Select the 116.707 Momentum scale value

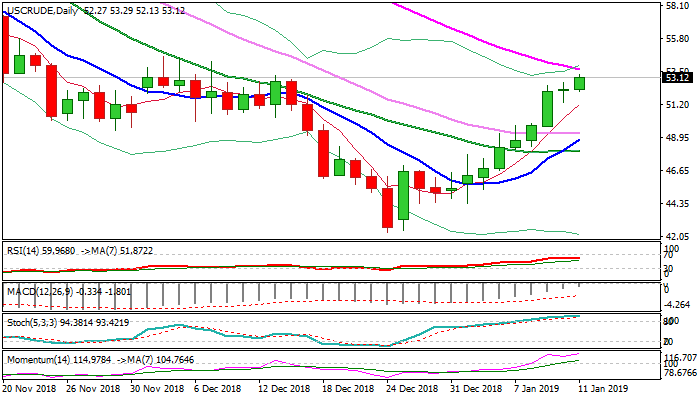680,358
